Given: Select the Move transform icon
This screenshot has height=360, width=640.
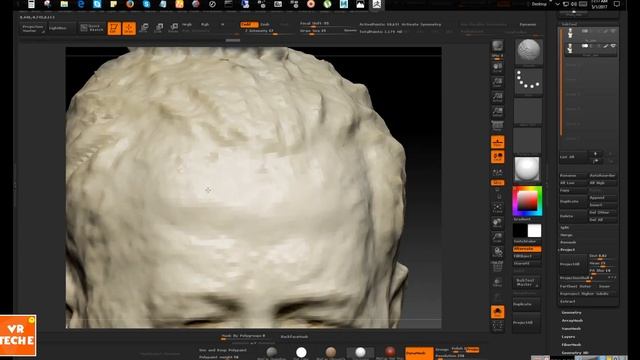Looking at the screenshot, I should pyautogui.click(x=144, y=28).
